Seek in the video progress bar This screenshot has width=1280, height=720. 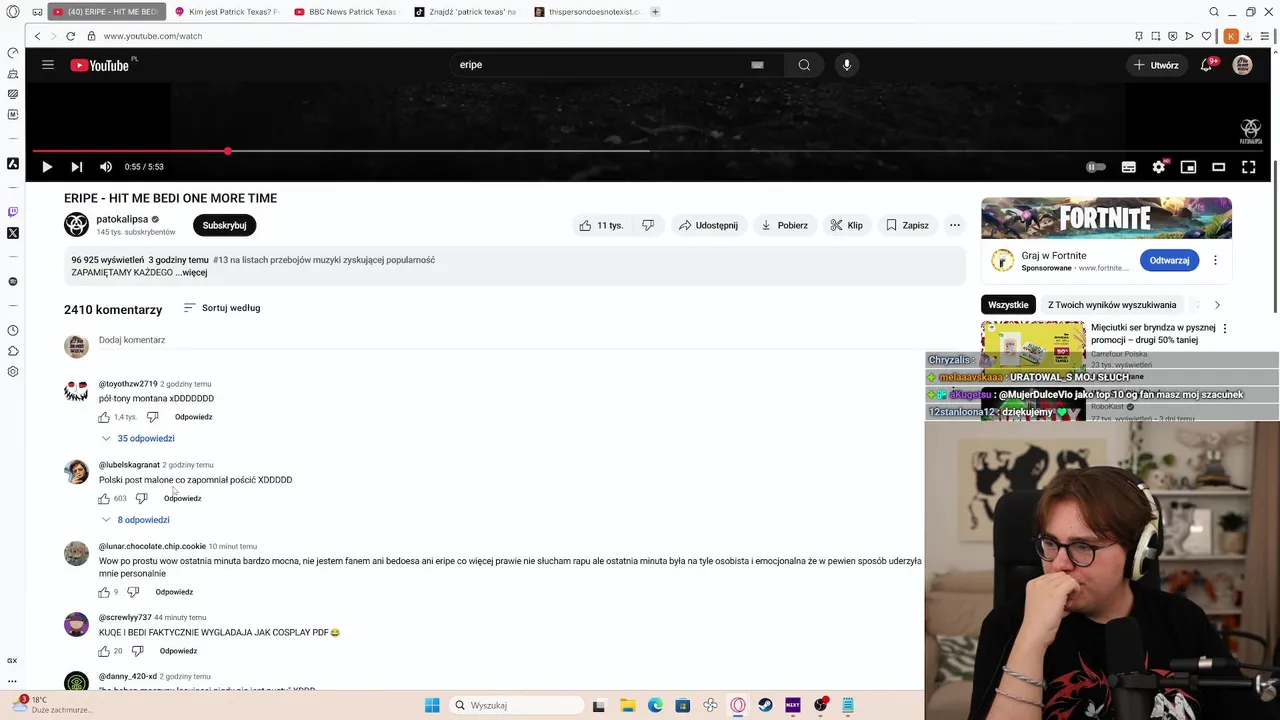[650, 151]
